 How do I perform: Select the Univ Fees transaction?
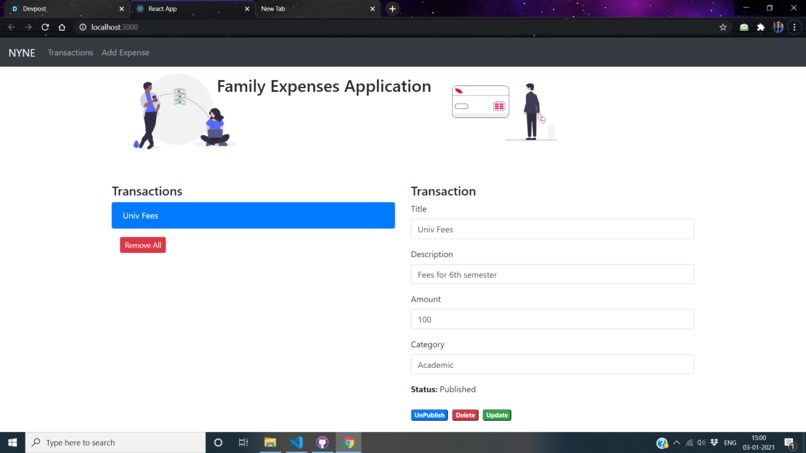tap(253, 215)
